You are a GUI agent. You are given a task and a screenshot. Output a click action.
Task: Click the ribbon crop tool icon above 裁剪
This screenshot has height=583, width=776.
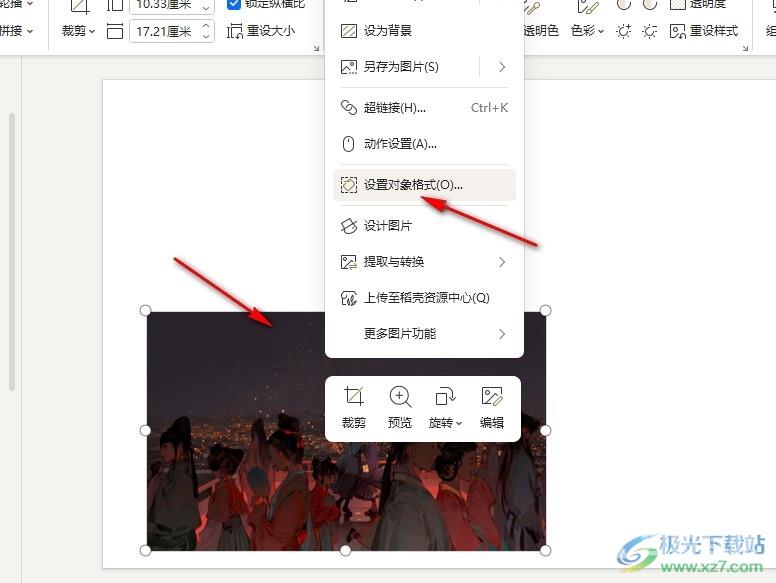click(x=79, y=6)
